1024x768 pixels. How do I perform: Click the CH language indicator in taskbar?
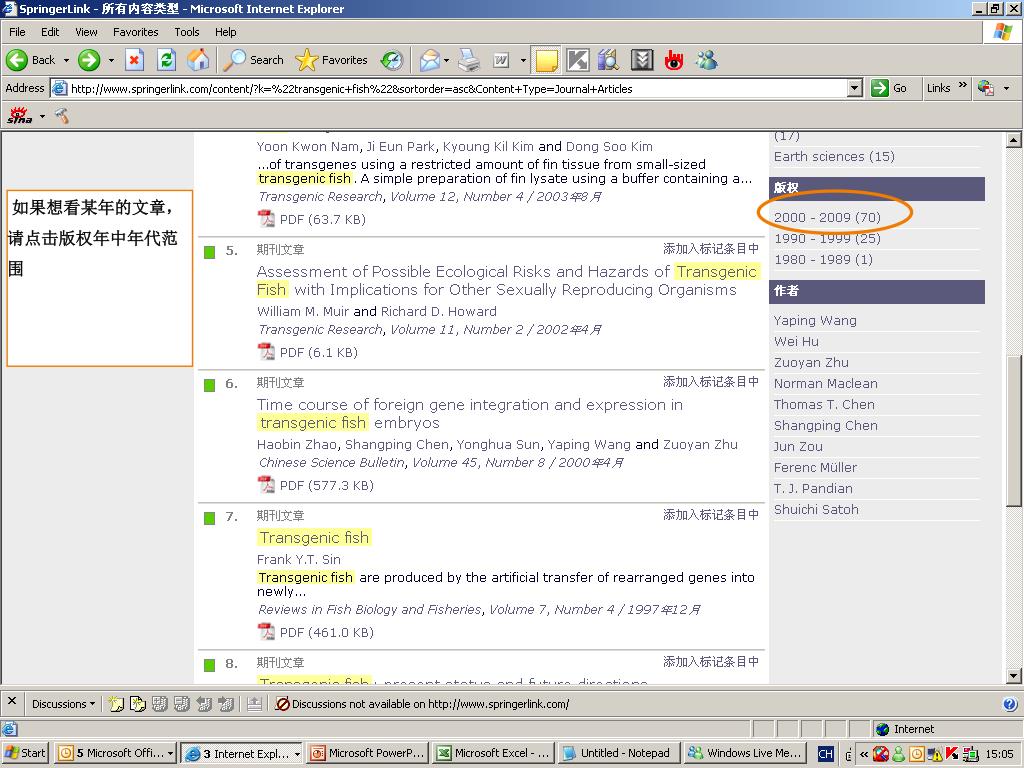[825, 754]
